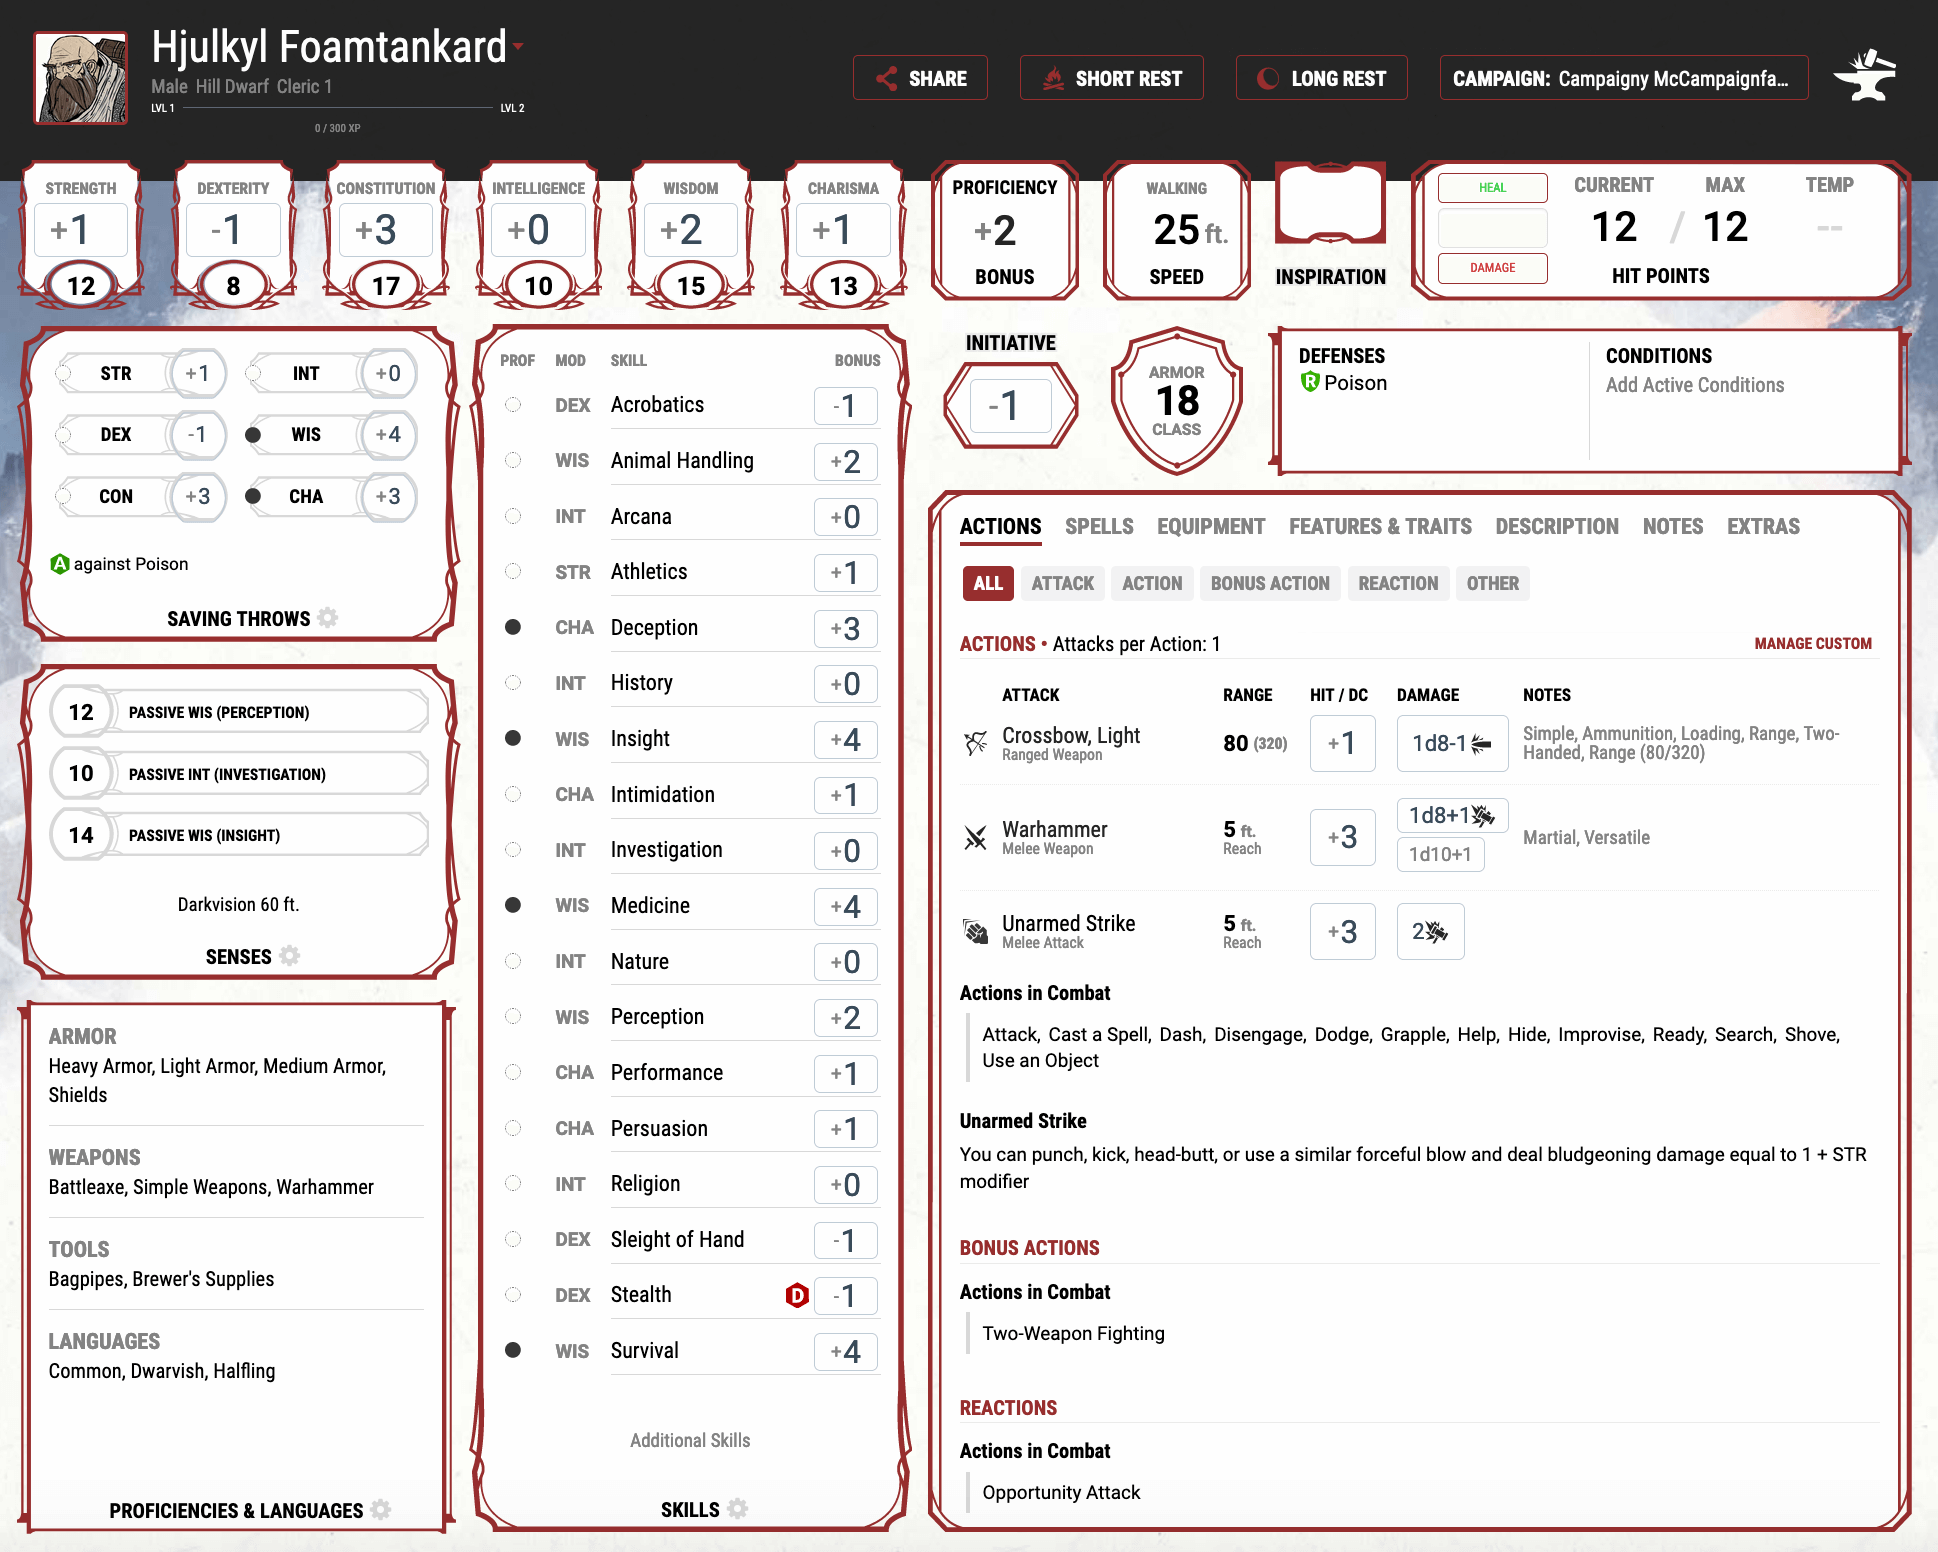Toggle Deception skill proficiency dot
The image size is (1938, 1552).
pos(513,627)
